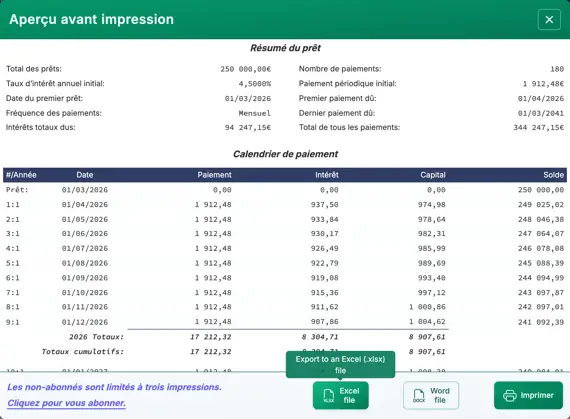
Task: Click row 7:1 date 01/10/2026
Action: tap(85, 293)
